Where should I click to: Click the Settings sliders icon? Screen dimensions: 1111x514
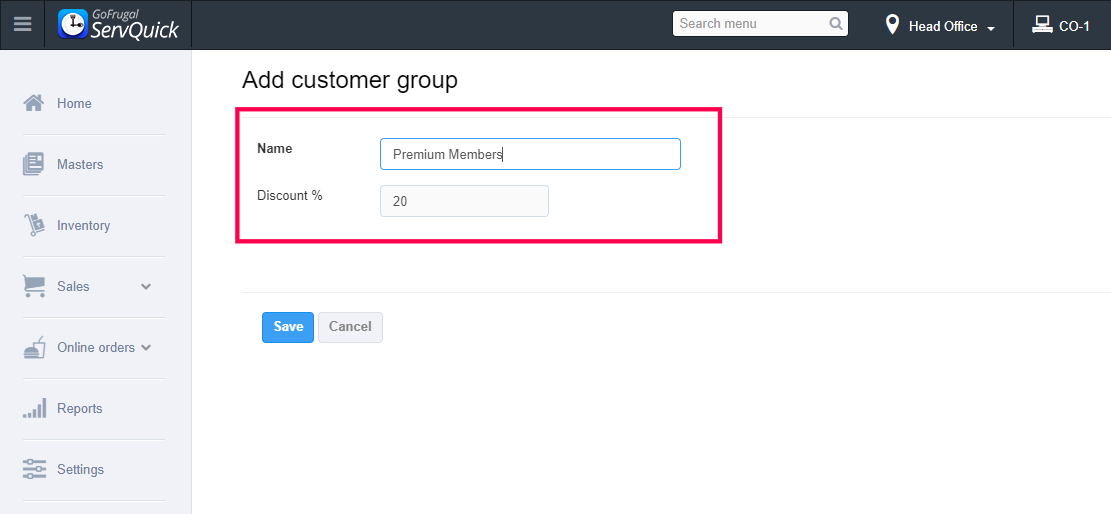coord(34,469)
